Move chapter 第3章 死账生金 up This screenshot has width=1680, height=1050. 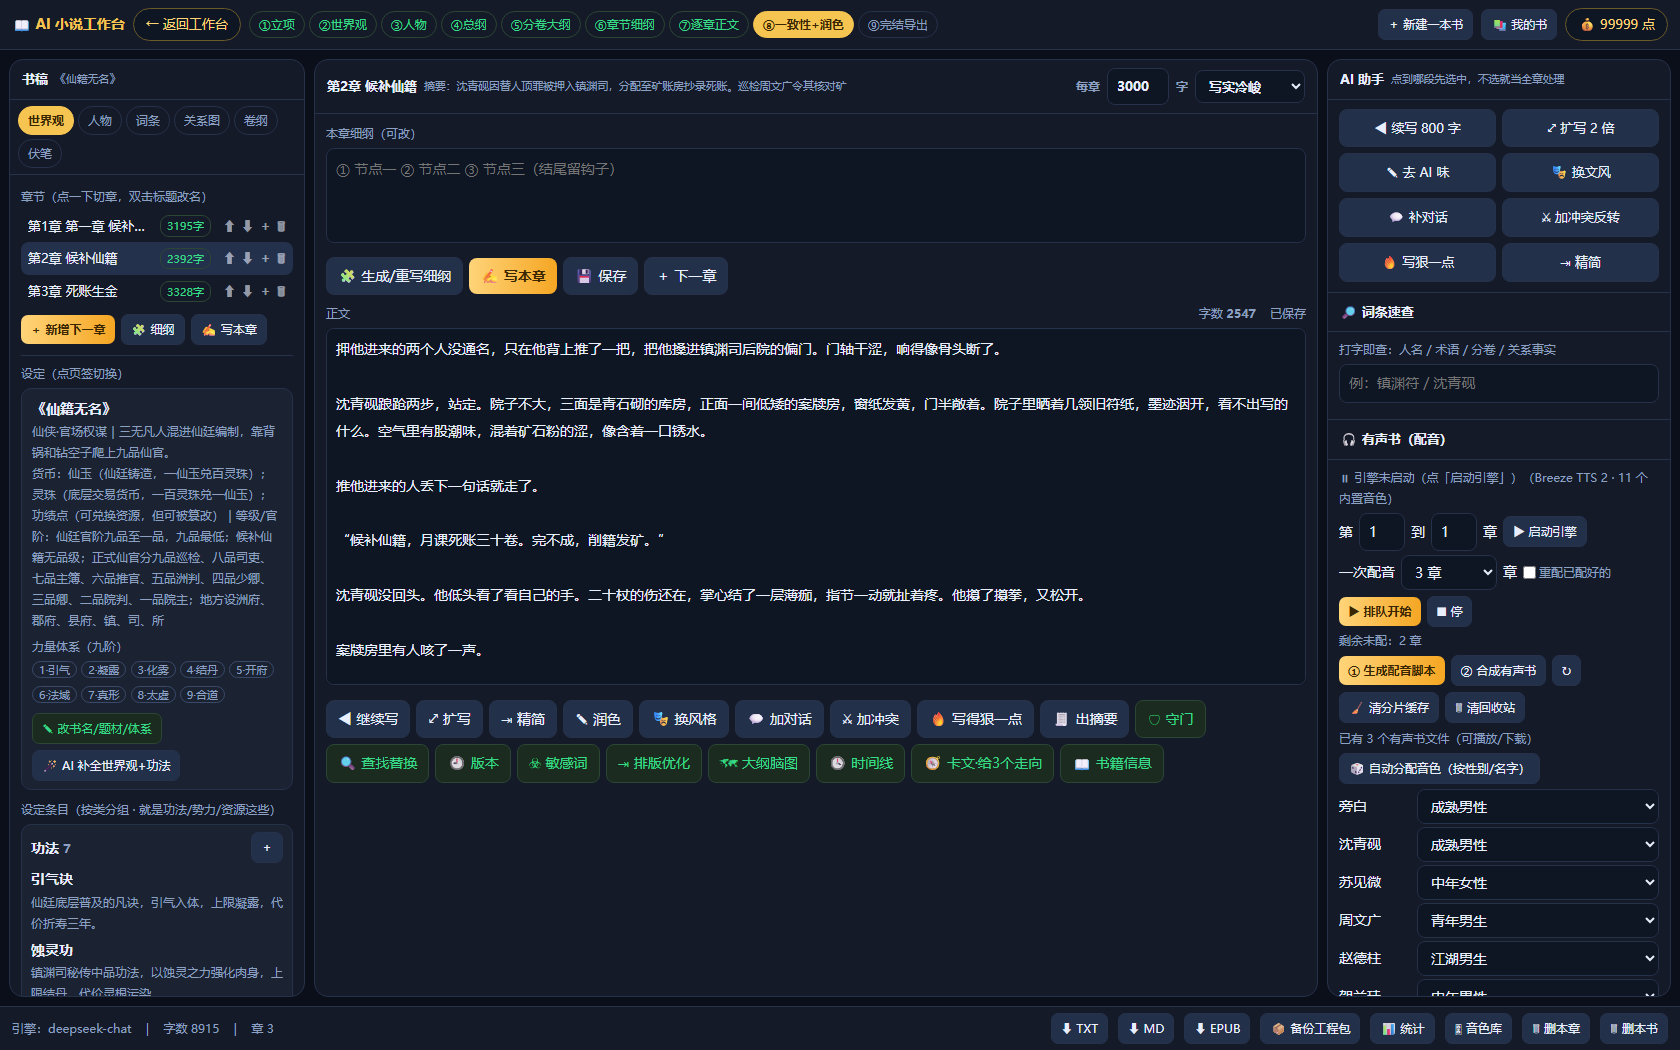[x=229, y=291]
